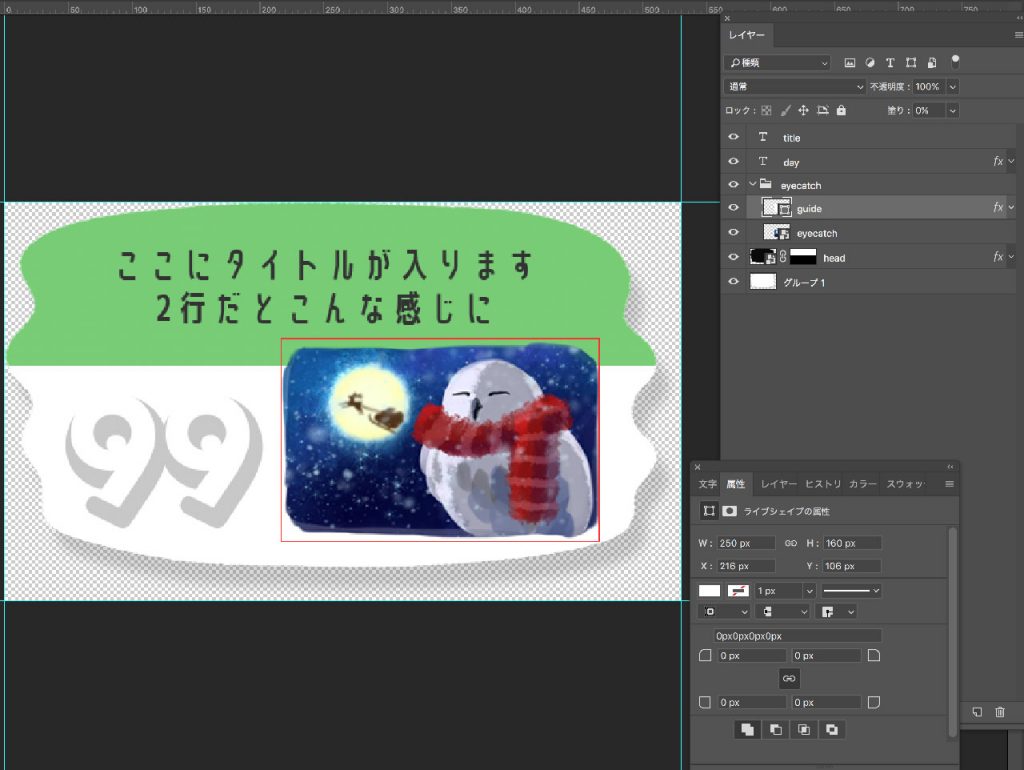Toggle the layer filter on/off switch
The image size is (1024, 770).
955,60
